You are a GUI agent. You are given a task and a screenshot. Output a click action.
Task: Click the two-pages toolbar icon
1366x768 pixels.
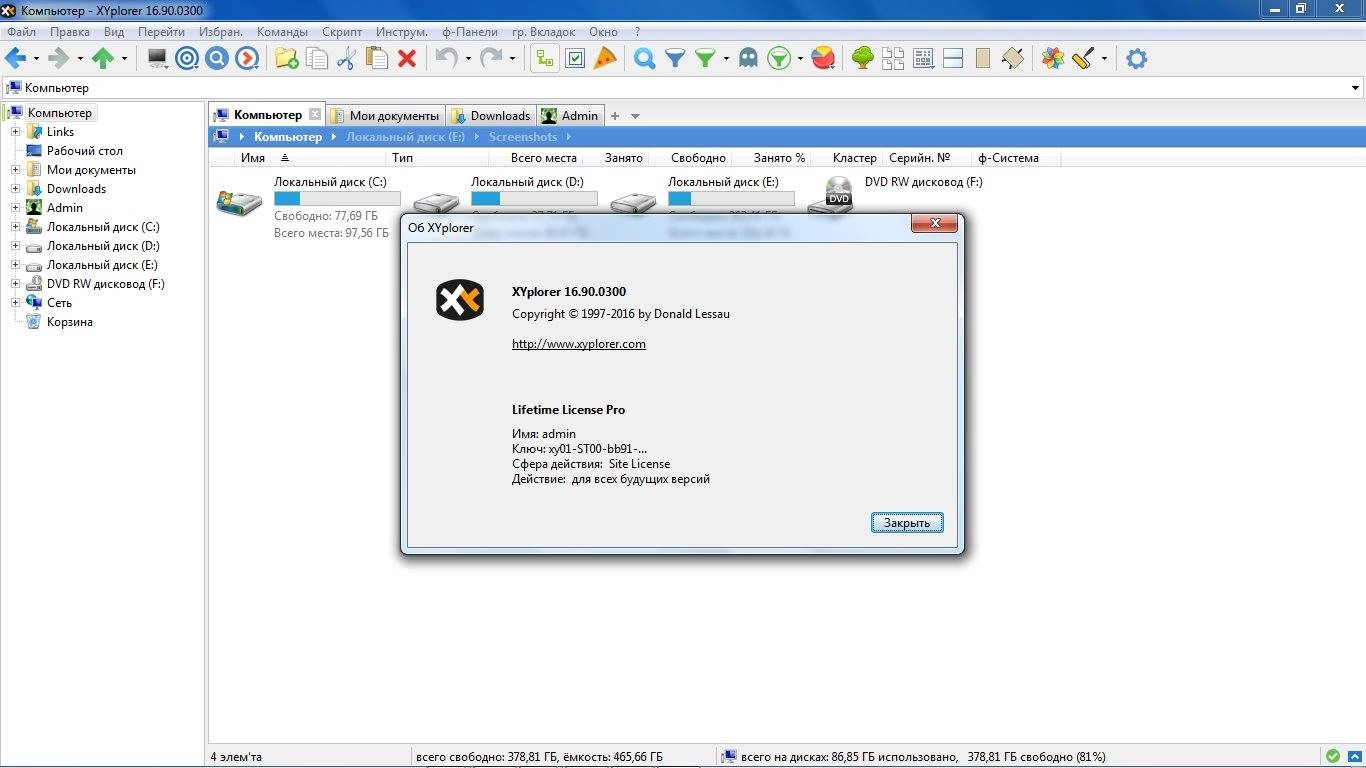(x=893, y=59)
